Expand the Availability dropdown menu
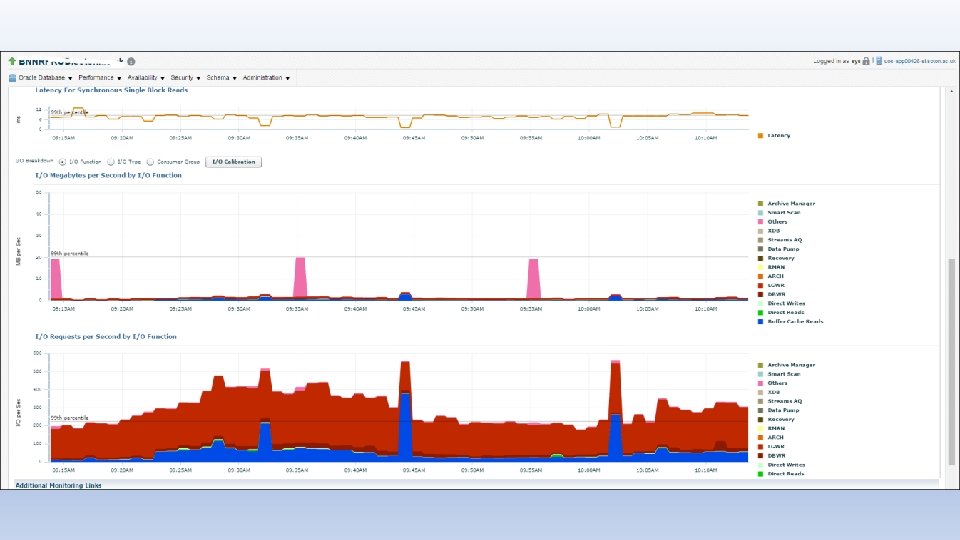This screenshot has height=540, width=960. pyautogui.click(x=146, y=78)
